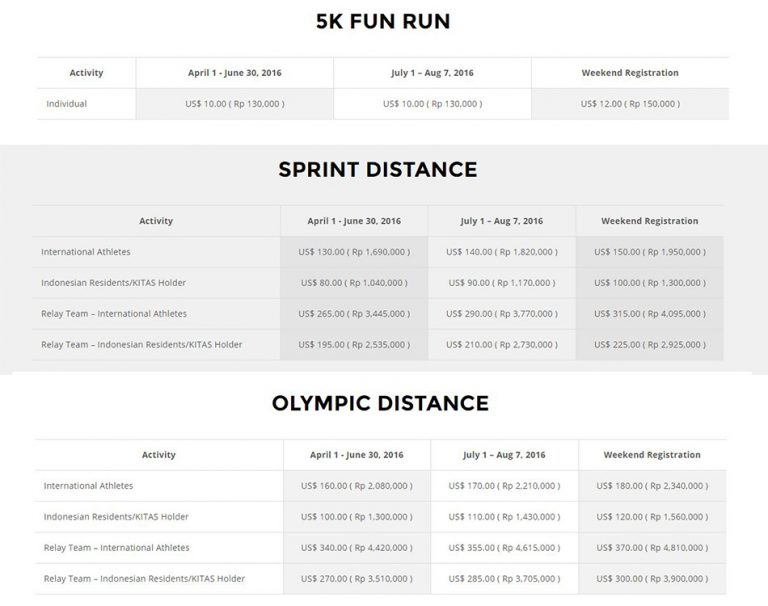Screen dimensions: 768x606
Task: Click the US$ 270.00 Olympic relay price
Action: point(355,579)
